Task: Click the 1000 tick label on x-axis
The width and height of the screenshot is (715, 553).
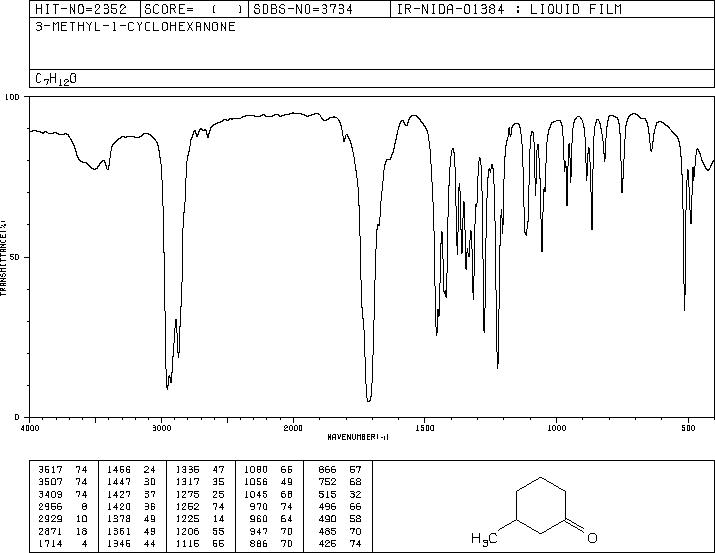Action: 556,428
